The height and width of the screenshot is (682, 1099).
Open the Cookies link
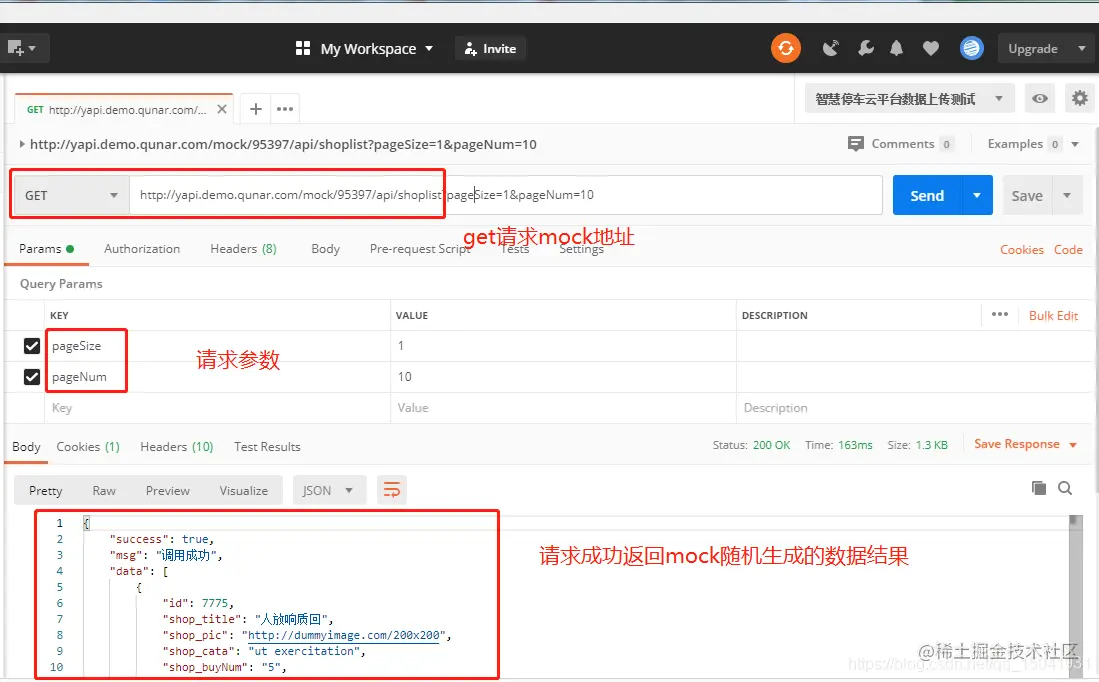pyautogui.click(x=1022, y=250)
